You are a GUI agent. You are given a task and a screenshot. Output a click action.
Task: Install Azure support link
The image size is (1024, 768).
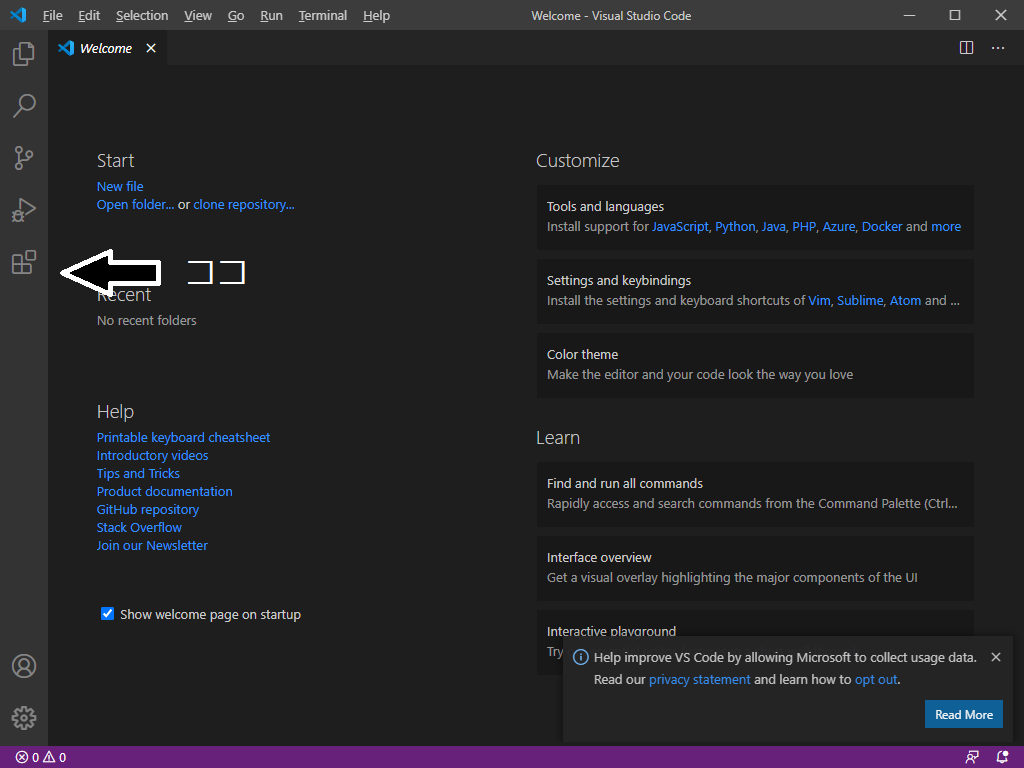[x=839, y=227]
